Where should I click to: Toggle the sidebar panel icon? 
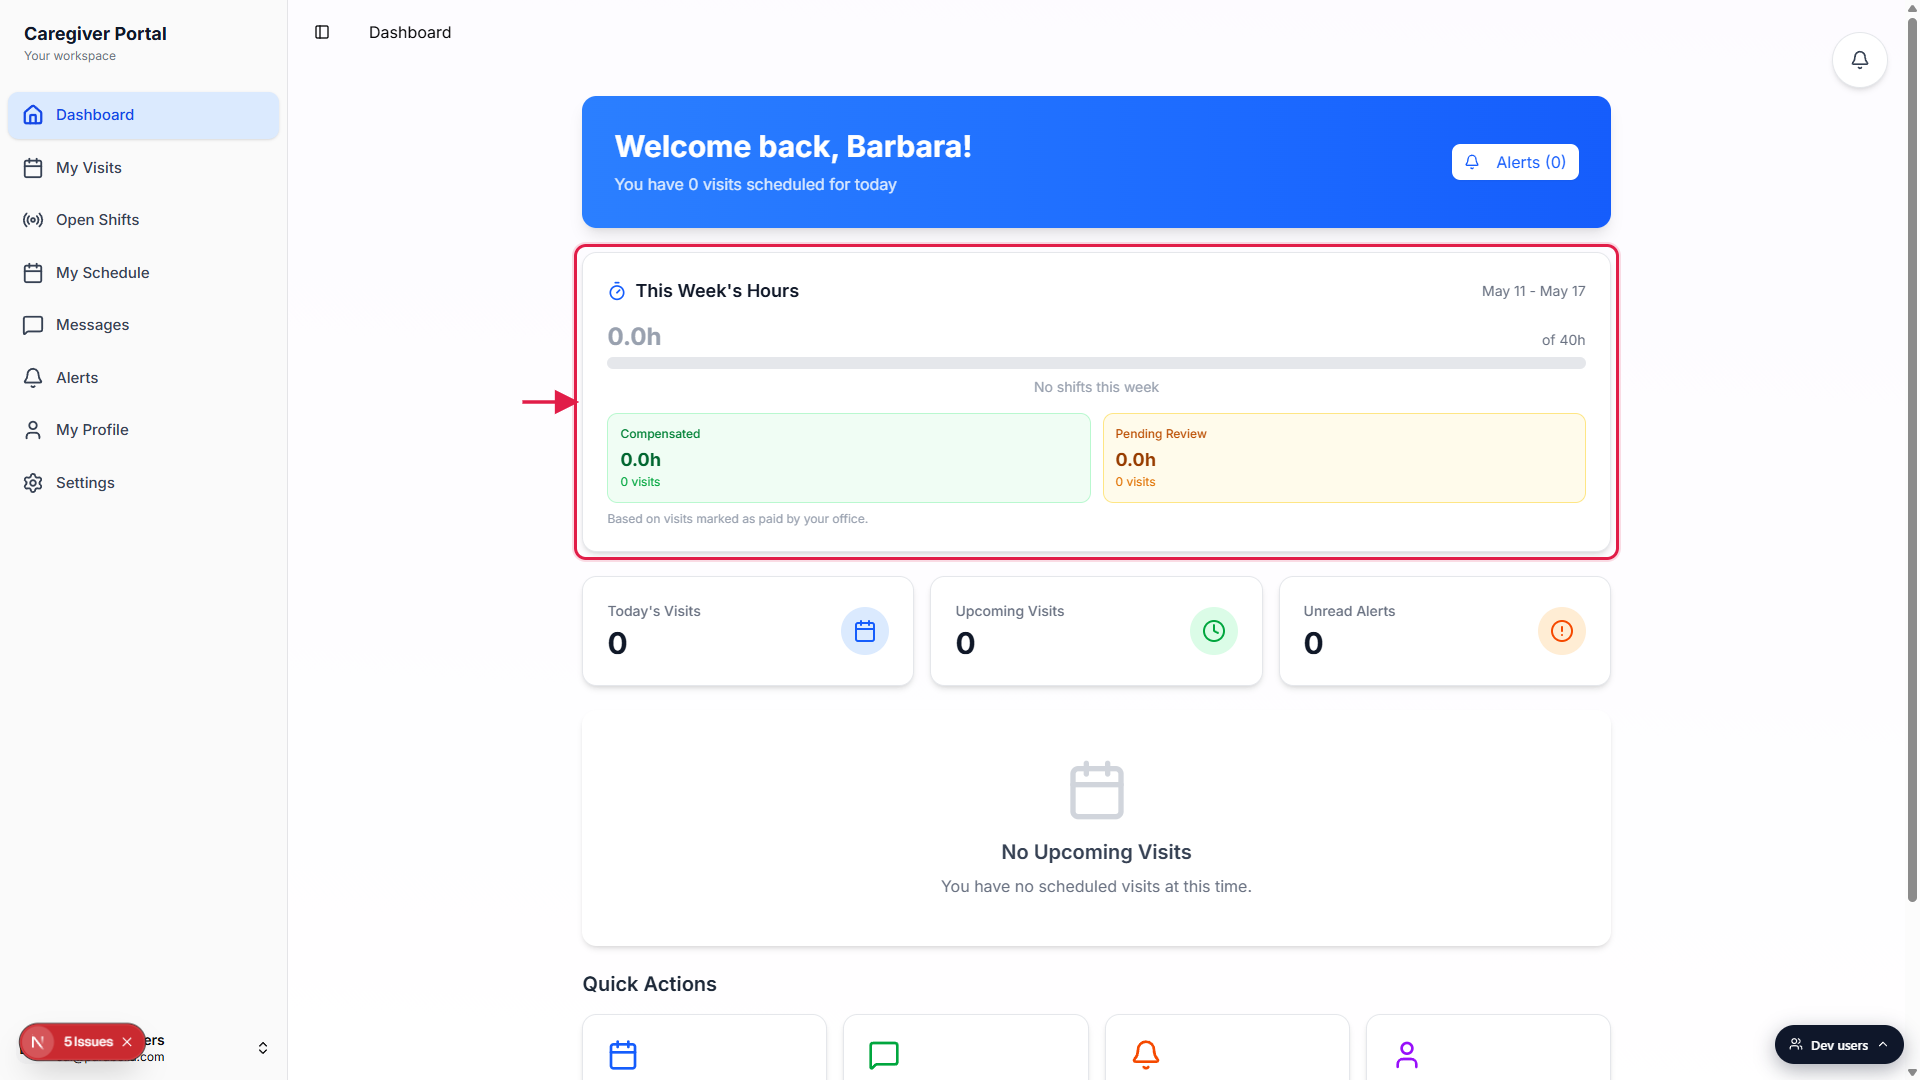click(x=322, y=32)
